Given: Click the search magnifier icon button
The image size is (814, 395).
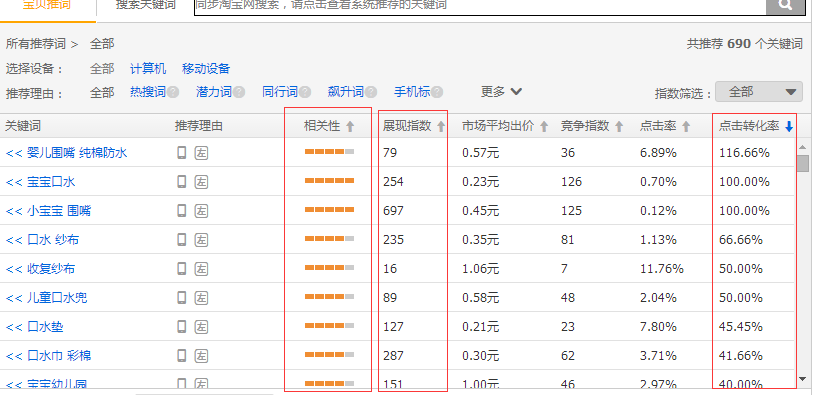Looking at the screenshot, I should click(785, 5).
